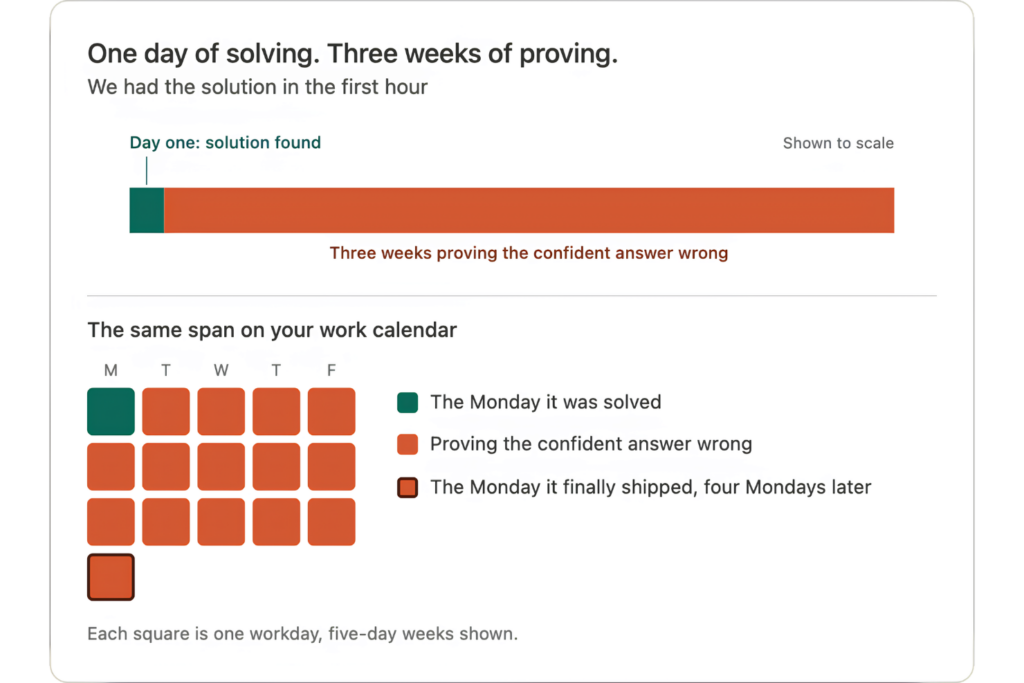Click the day one marker line above bar
The height and width of the screenshot is (683, 1024).
(147, 170)
